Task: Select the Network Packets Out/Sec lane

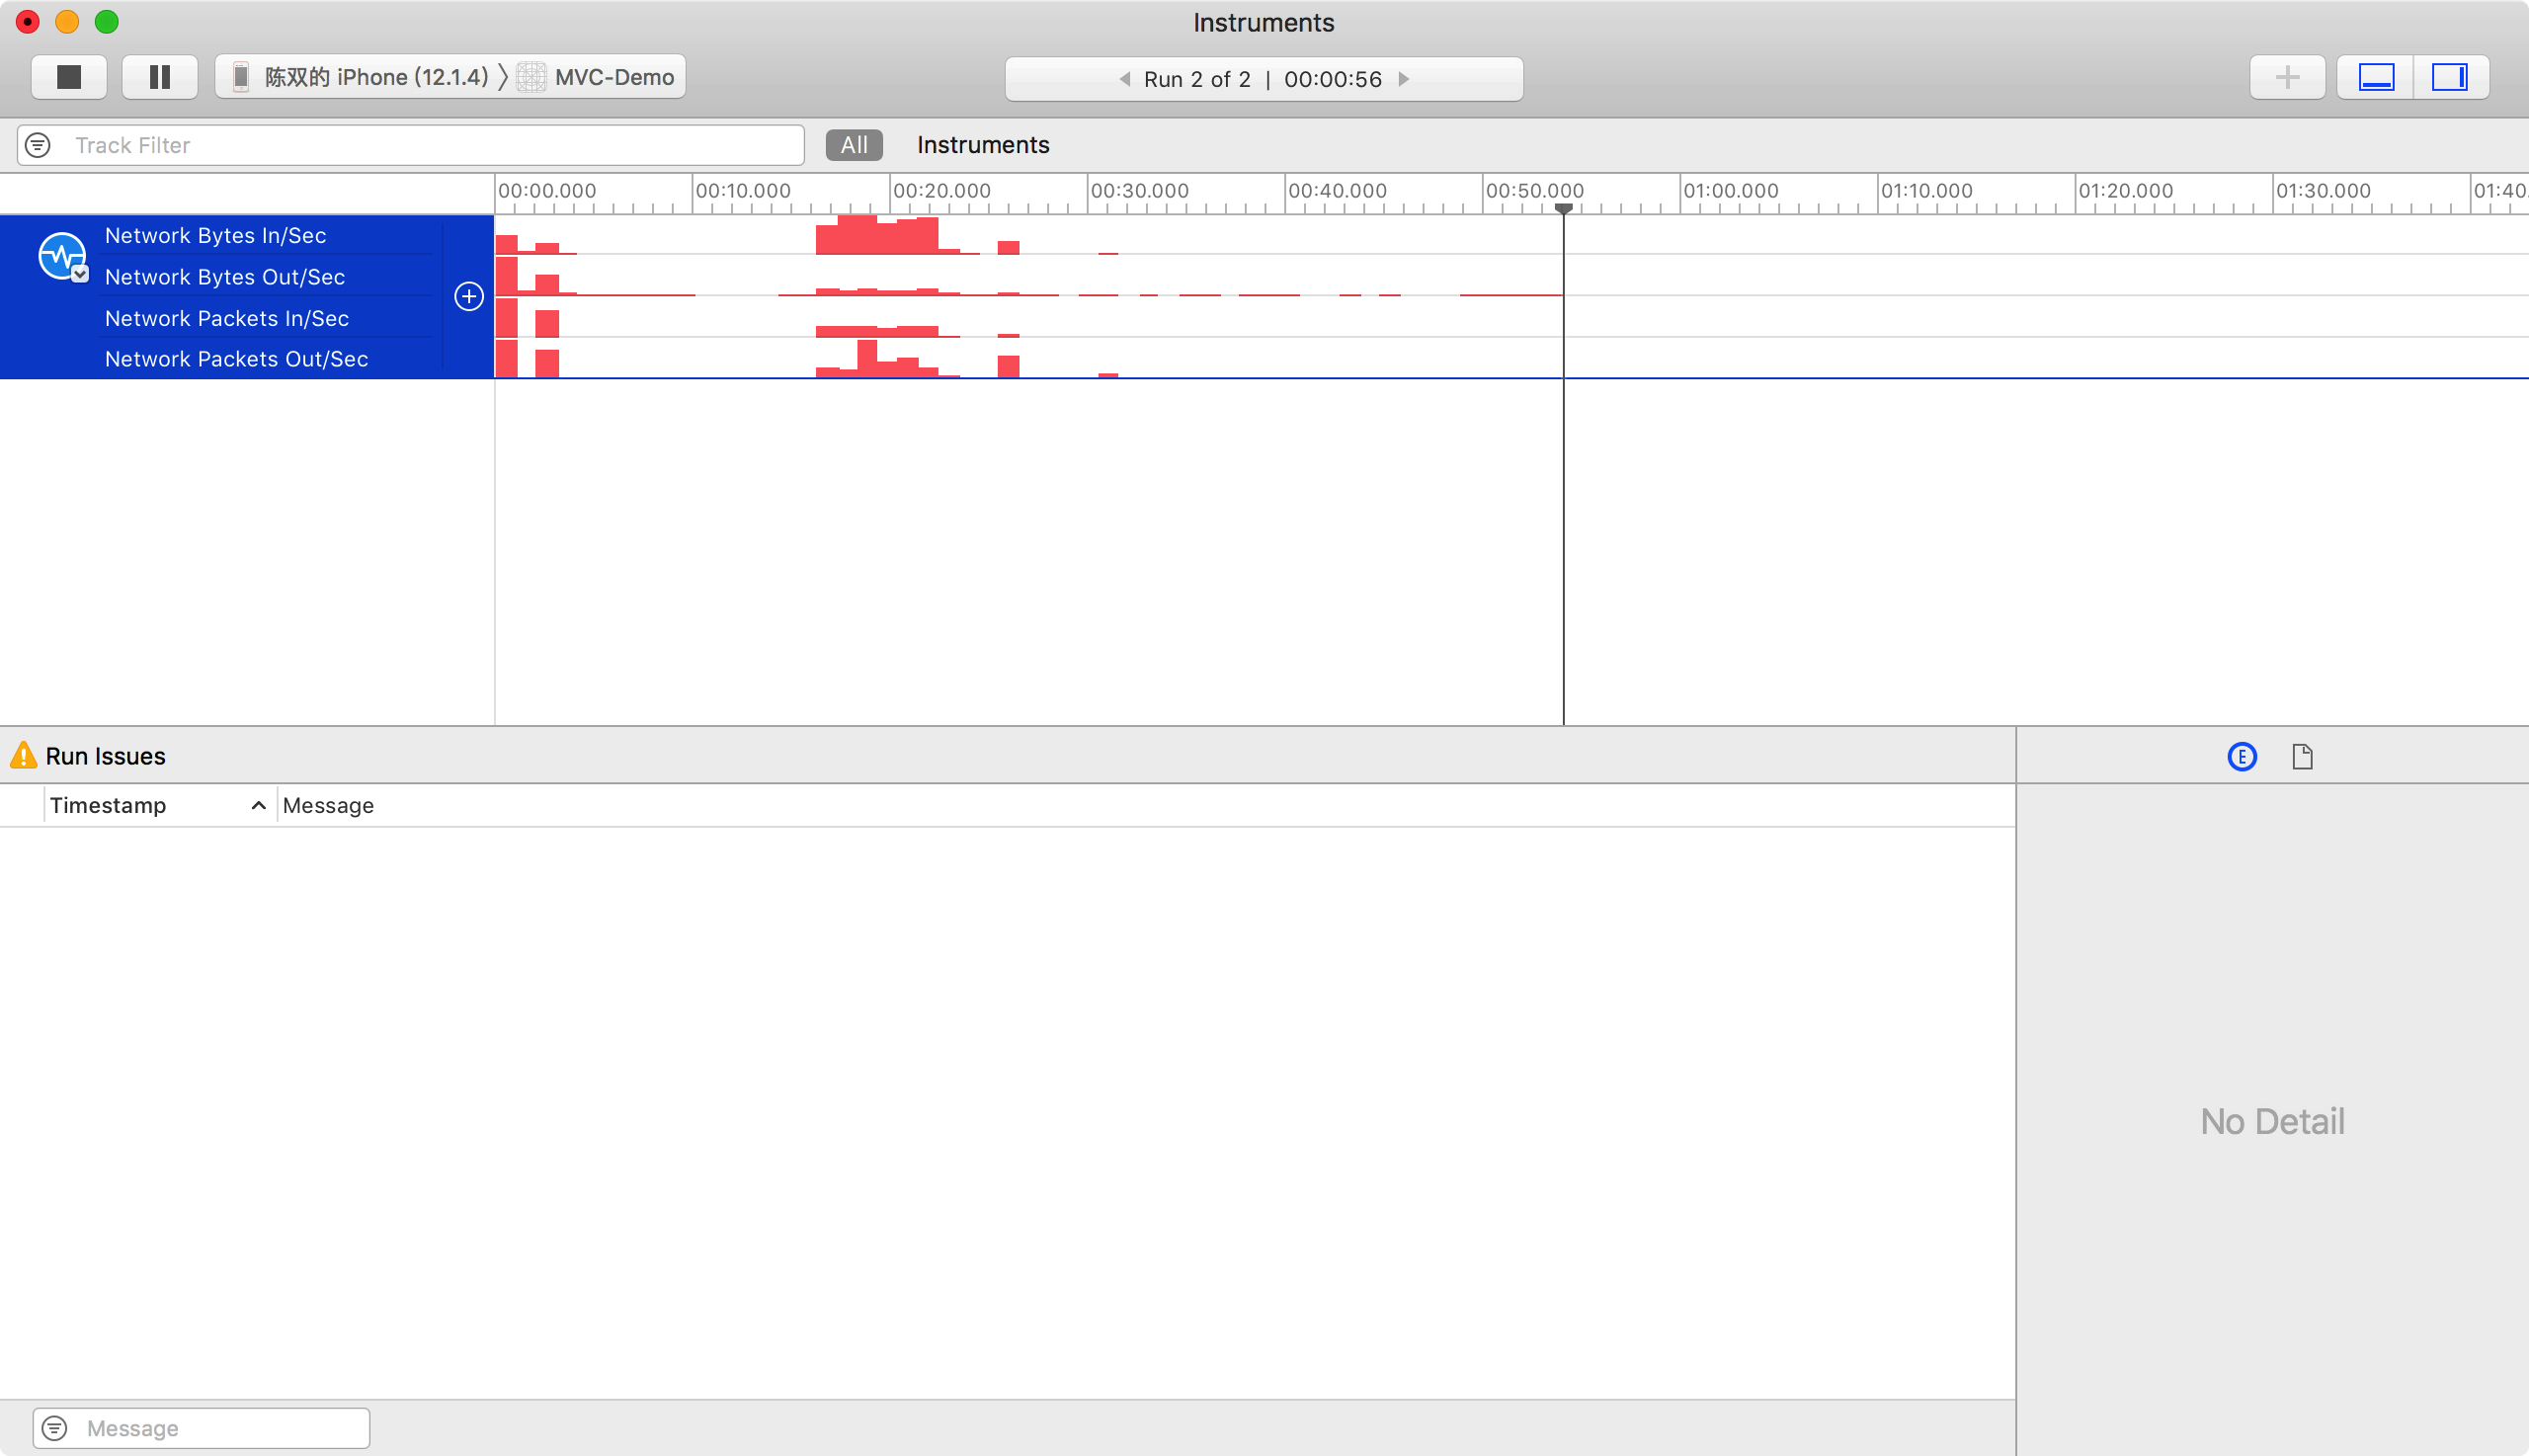Action: [236, 359]
